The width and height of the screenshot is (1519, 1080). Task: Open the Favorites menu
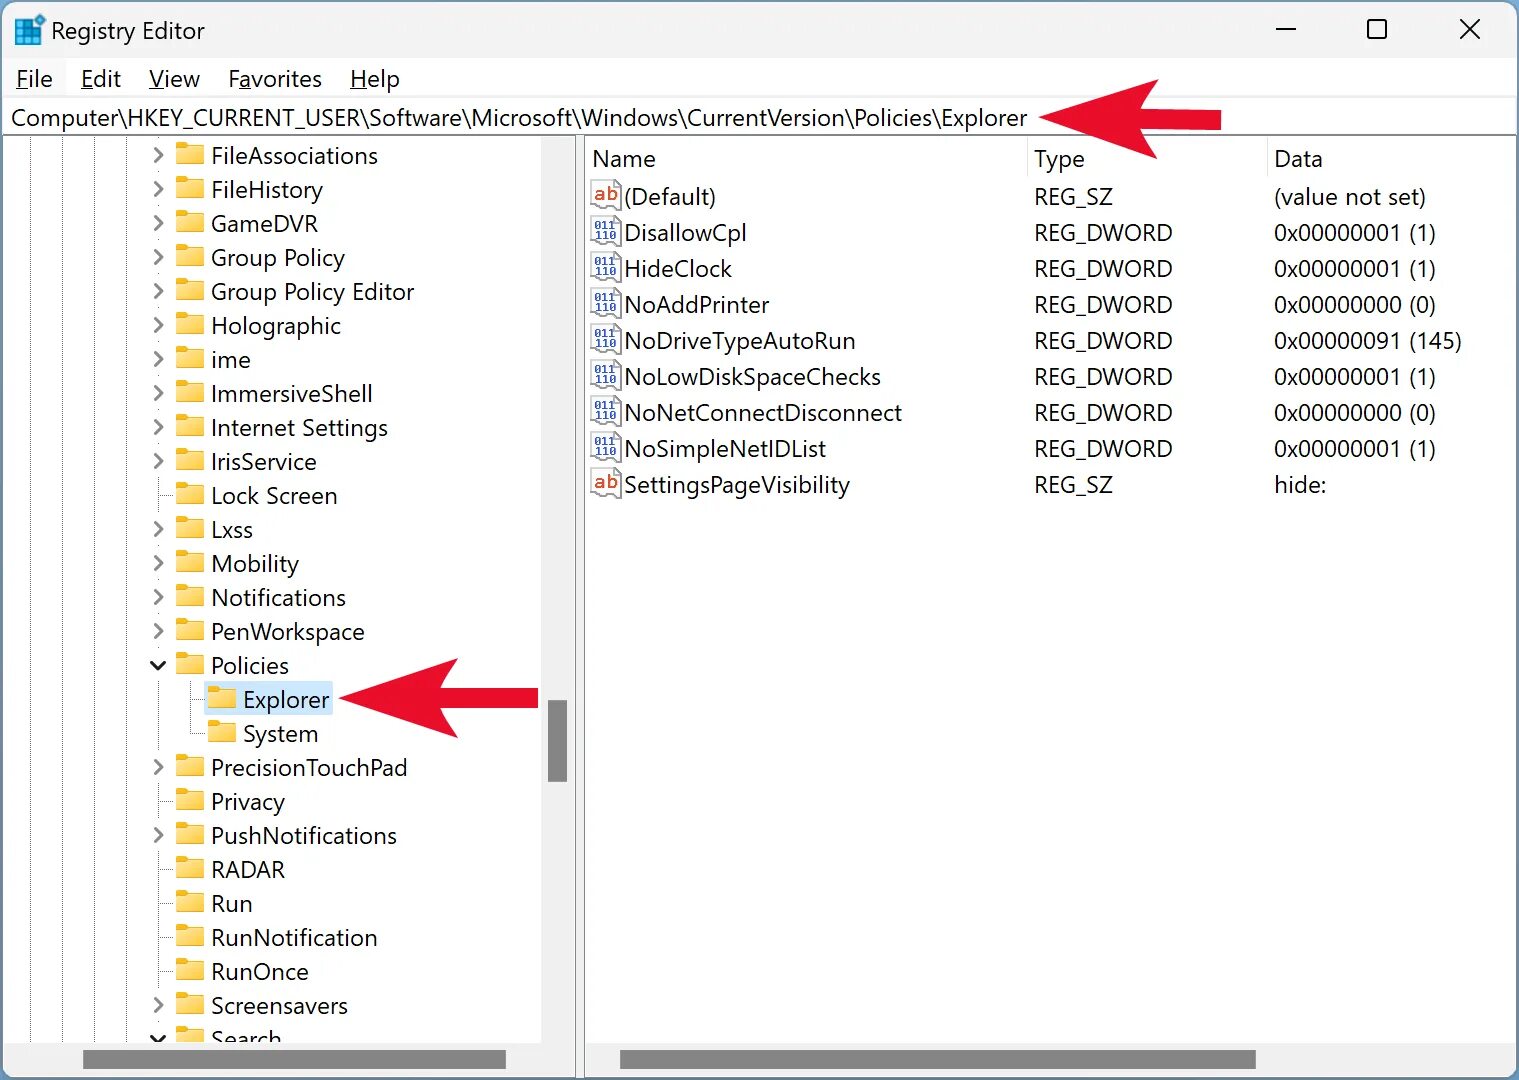(275, 79)
